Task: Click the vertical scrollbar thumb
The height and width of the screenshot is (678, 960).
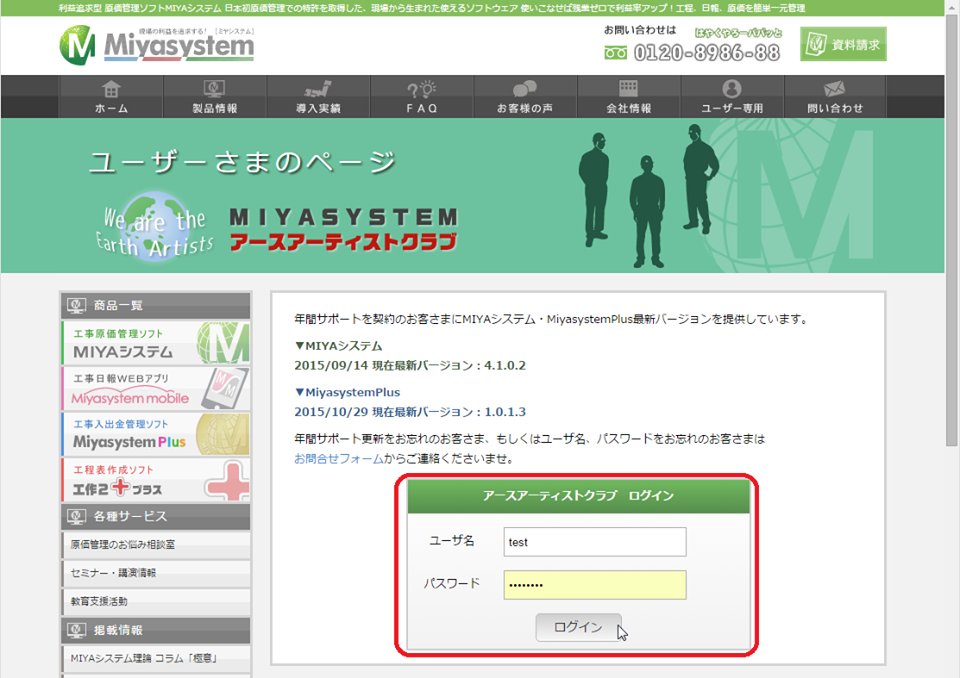Action: coord(951,230)
